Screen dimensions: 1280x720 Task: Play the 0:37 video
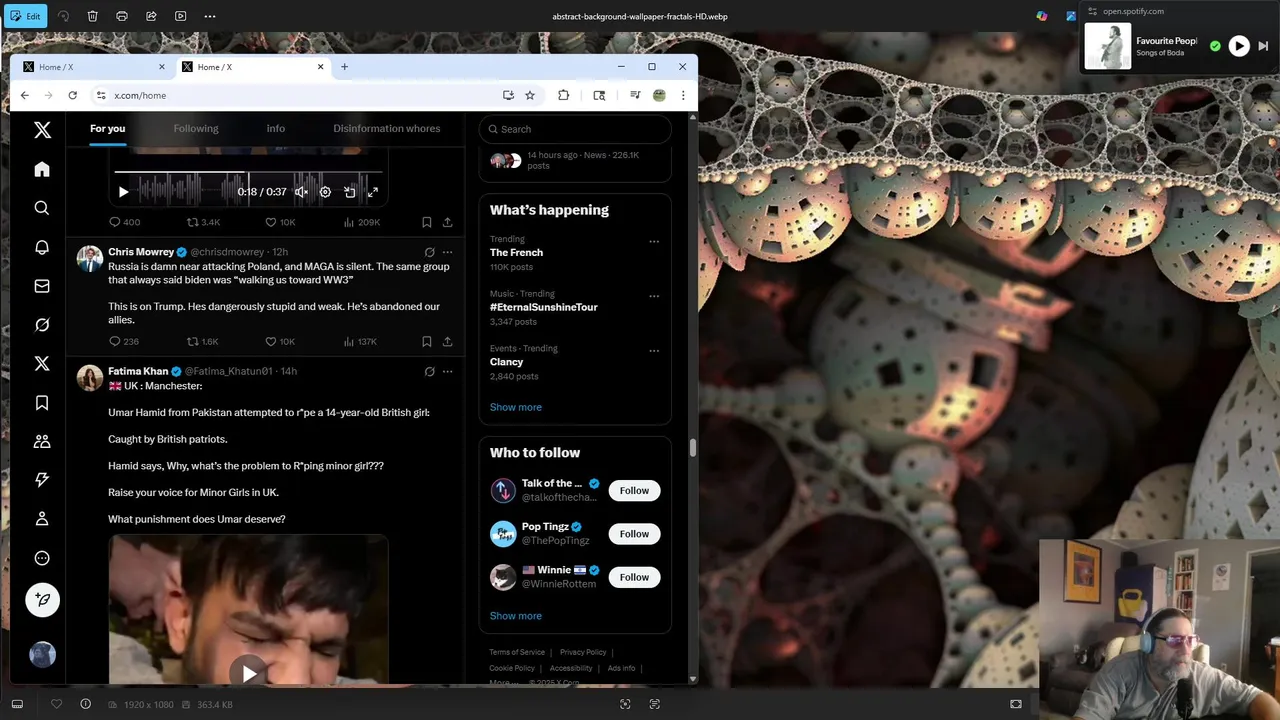tap(123, 192)
